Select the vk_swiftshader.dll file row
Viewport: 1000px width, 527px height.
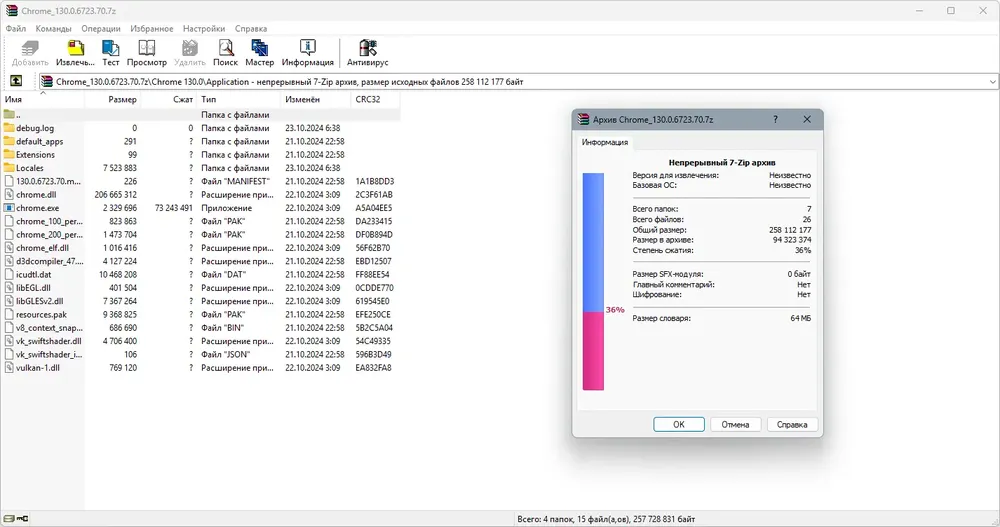[201, 341]
